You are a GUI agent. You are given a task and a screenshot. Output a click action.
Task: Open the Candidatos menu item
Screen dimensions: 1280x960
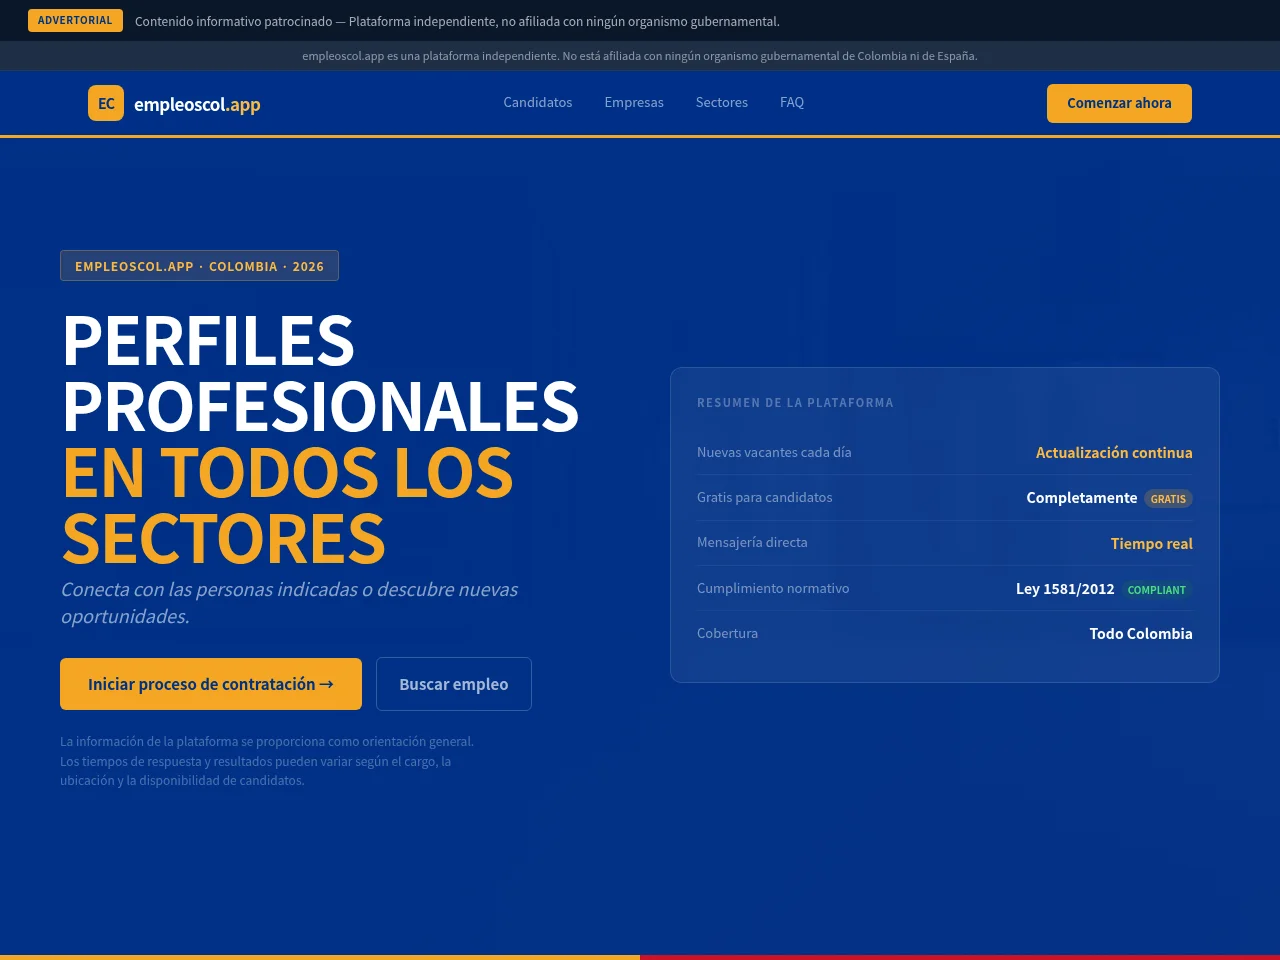coord(538,102)
